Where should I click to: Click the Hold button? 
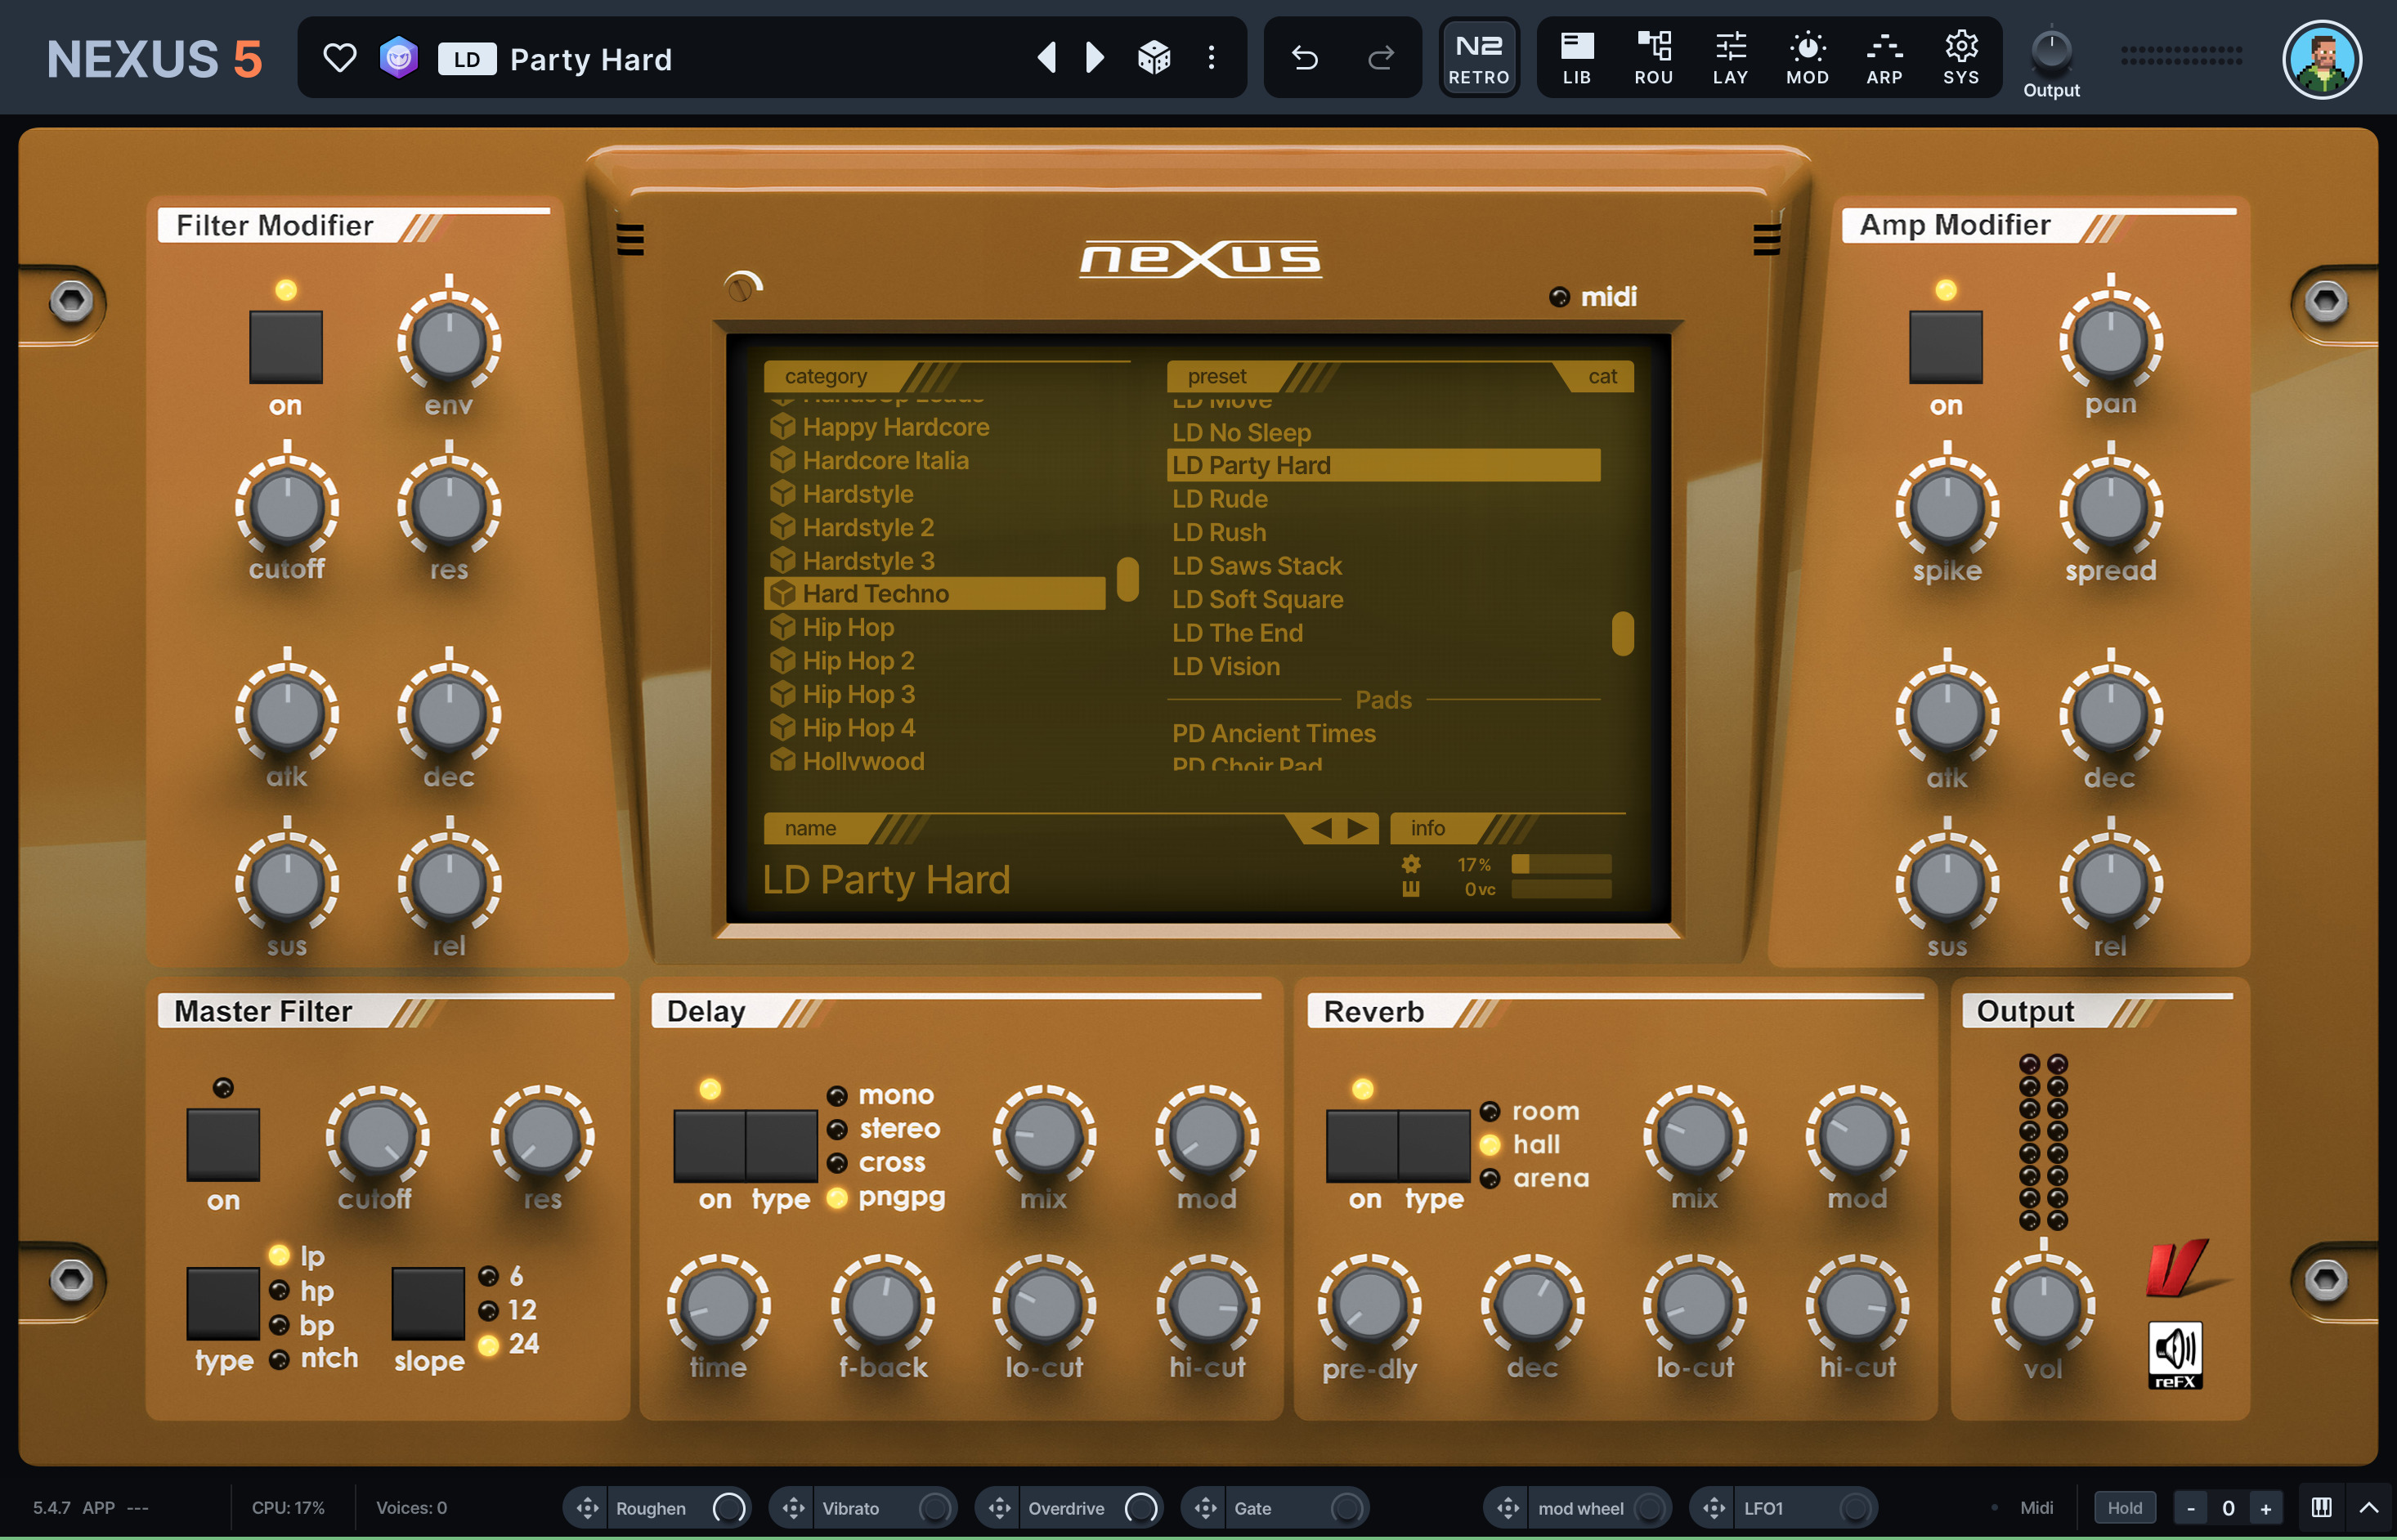coord(2125,1508)
